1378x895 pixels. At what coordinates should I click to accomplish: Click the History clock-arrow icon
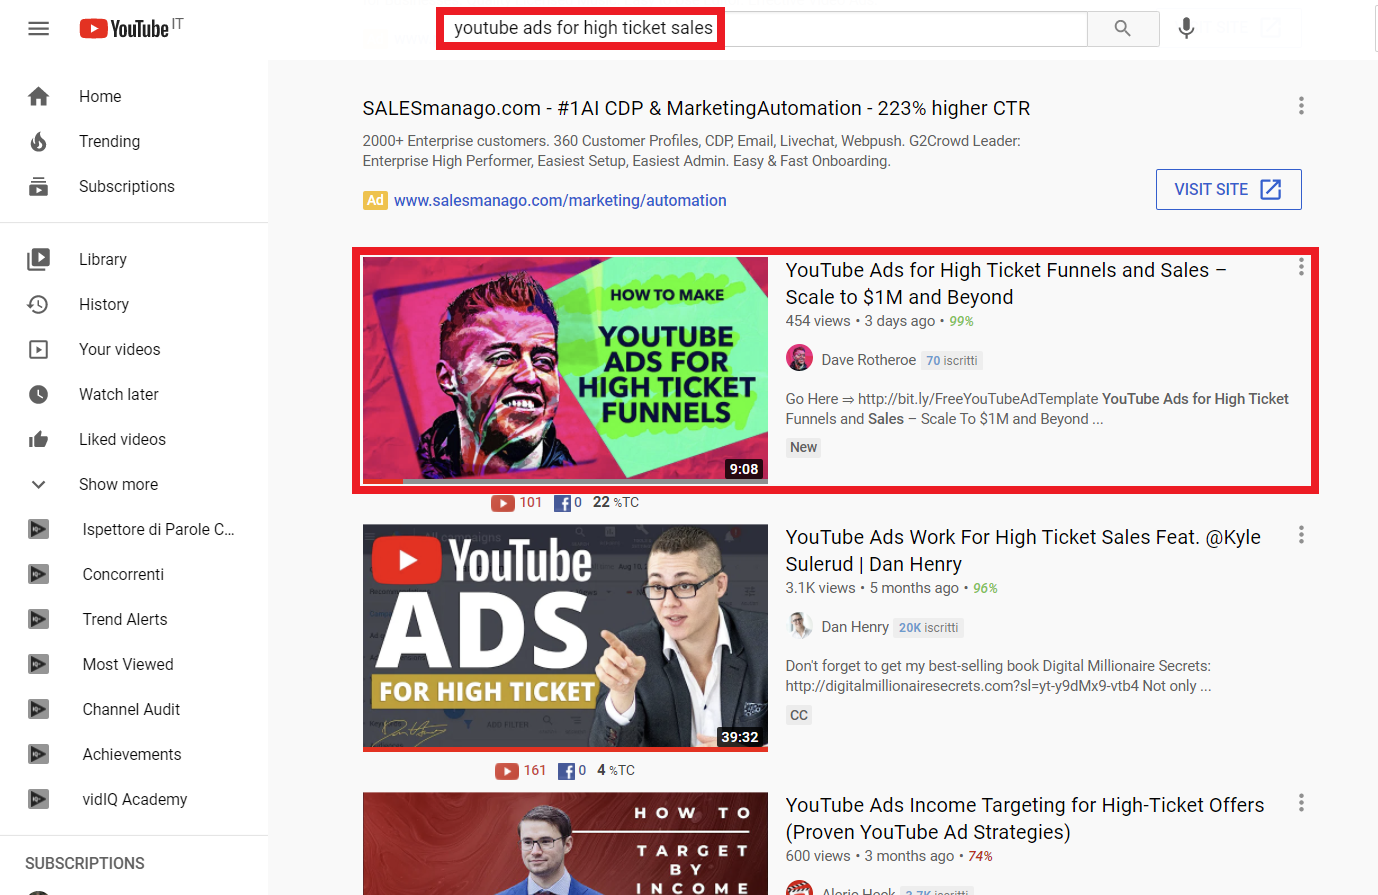(39, 304)
